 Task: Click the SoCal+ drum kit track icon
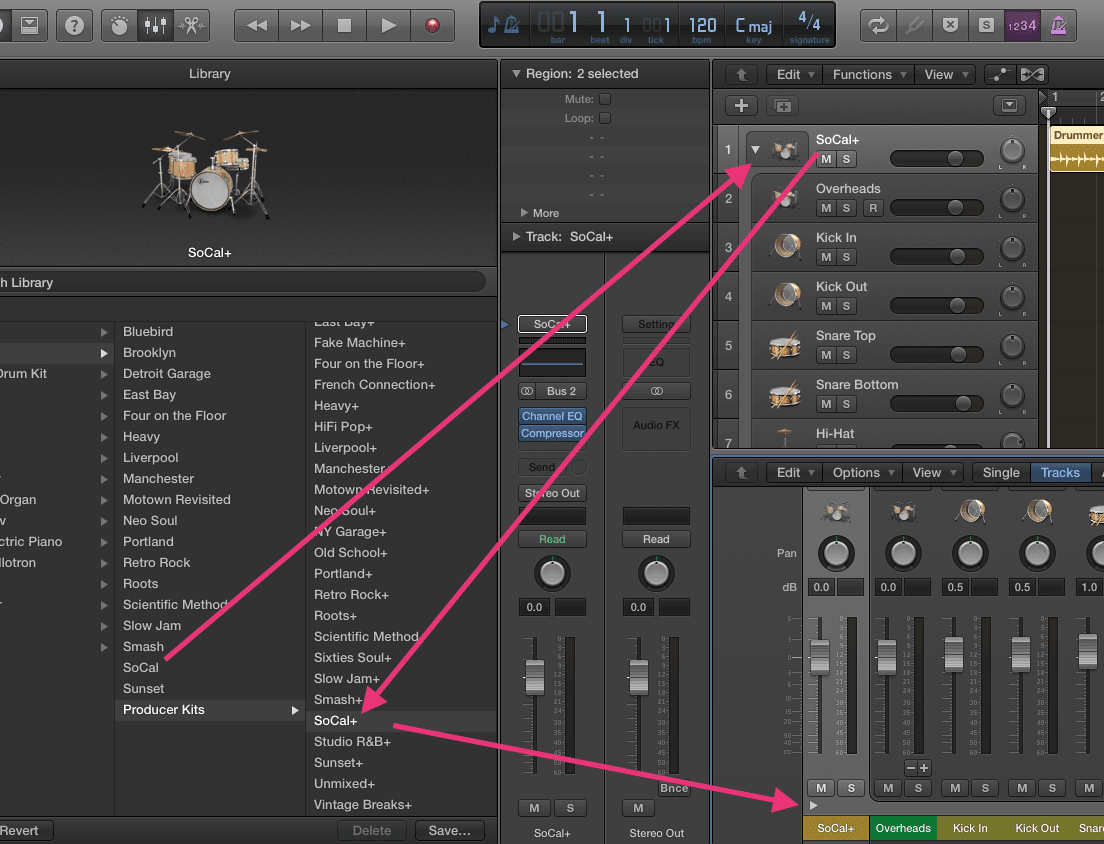[x=784, y=150]
